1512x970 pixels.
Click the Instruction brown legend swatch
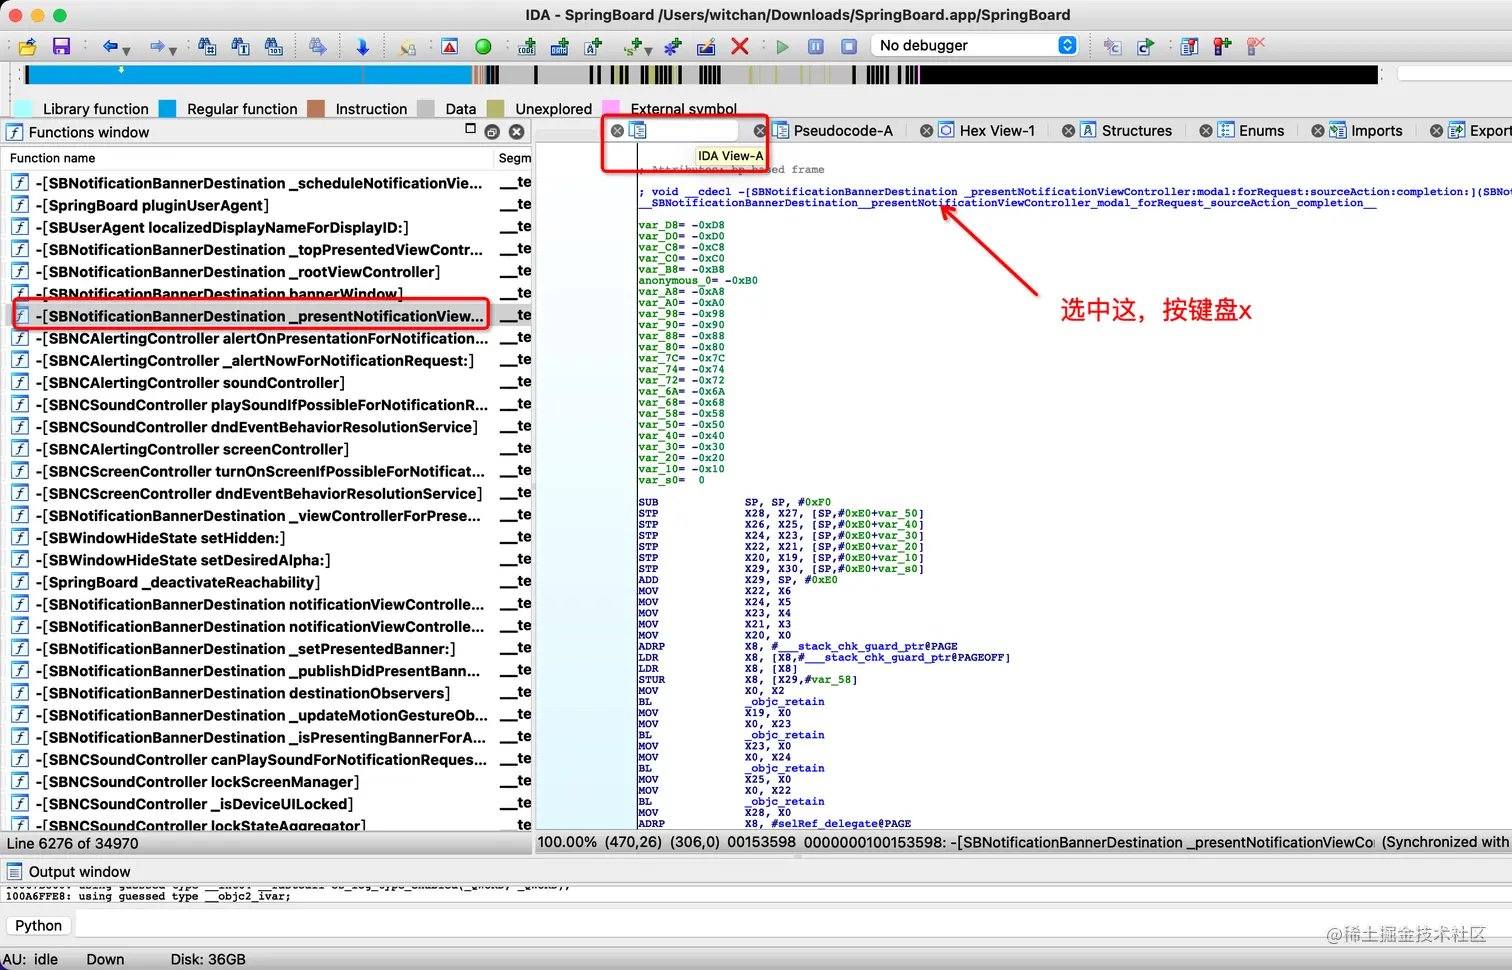[x=316, y=109]
